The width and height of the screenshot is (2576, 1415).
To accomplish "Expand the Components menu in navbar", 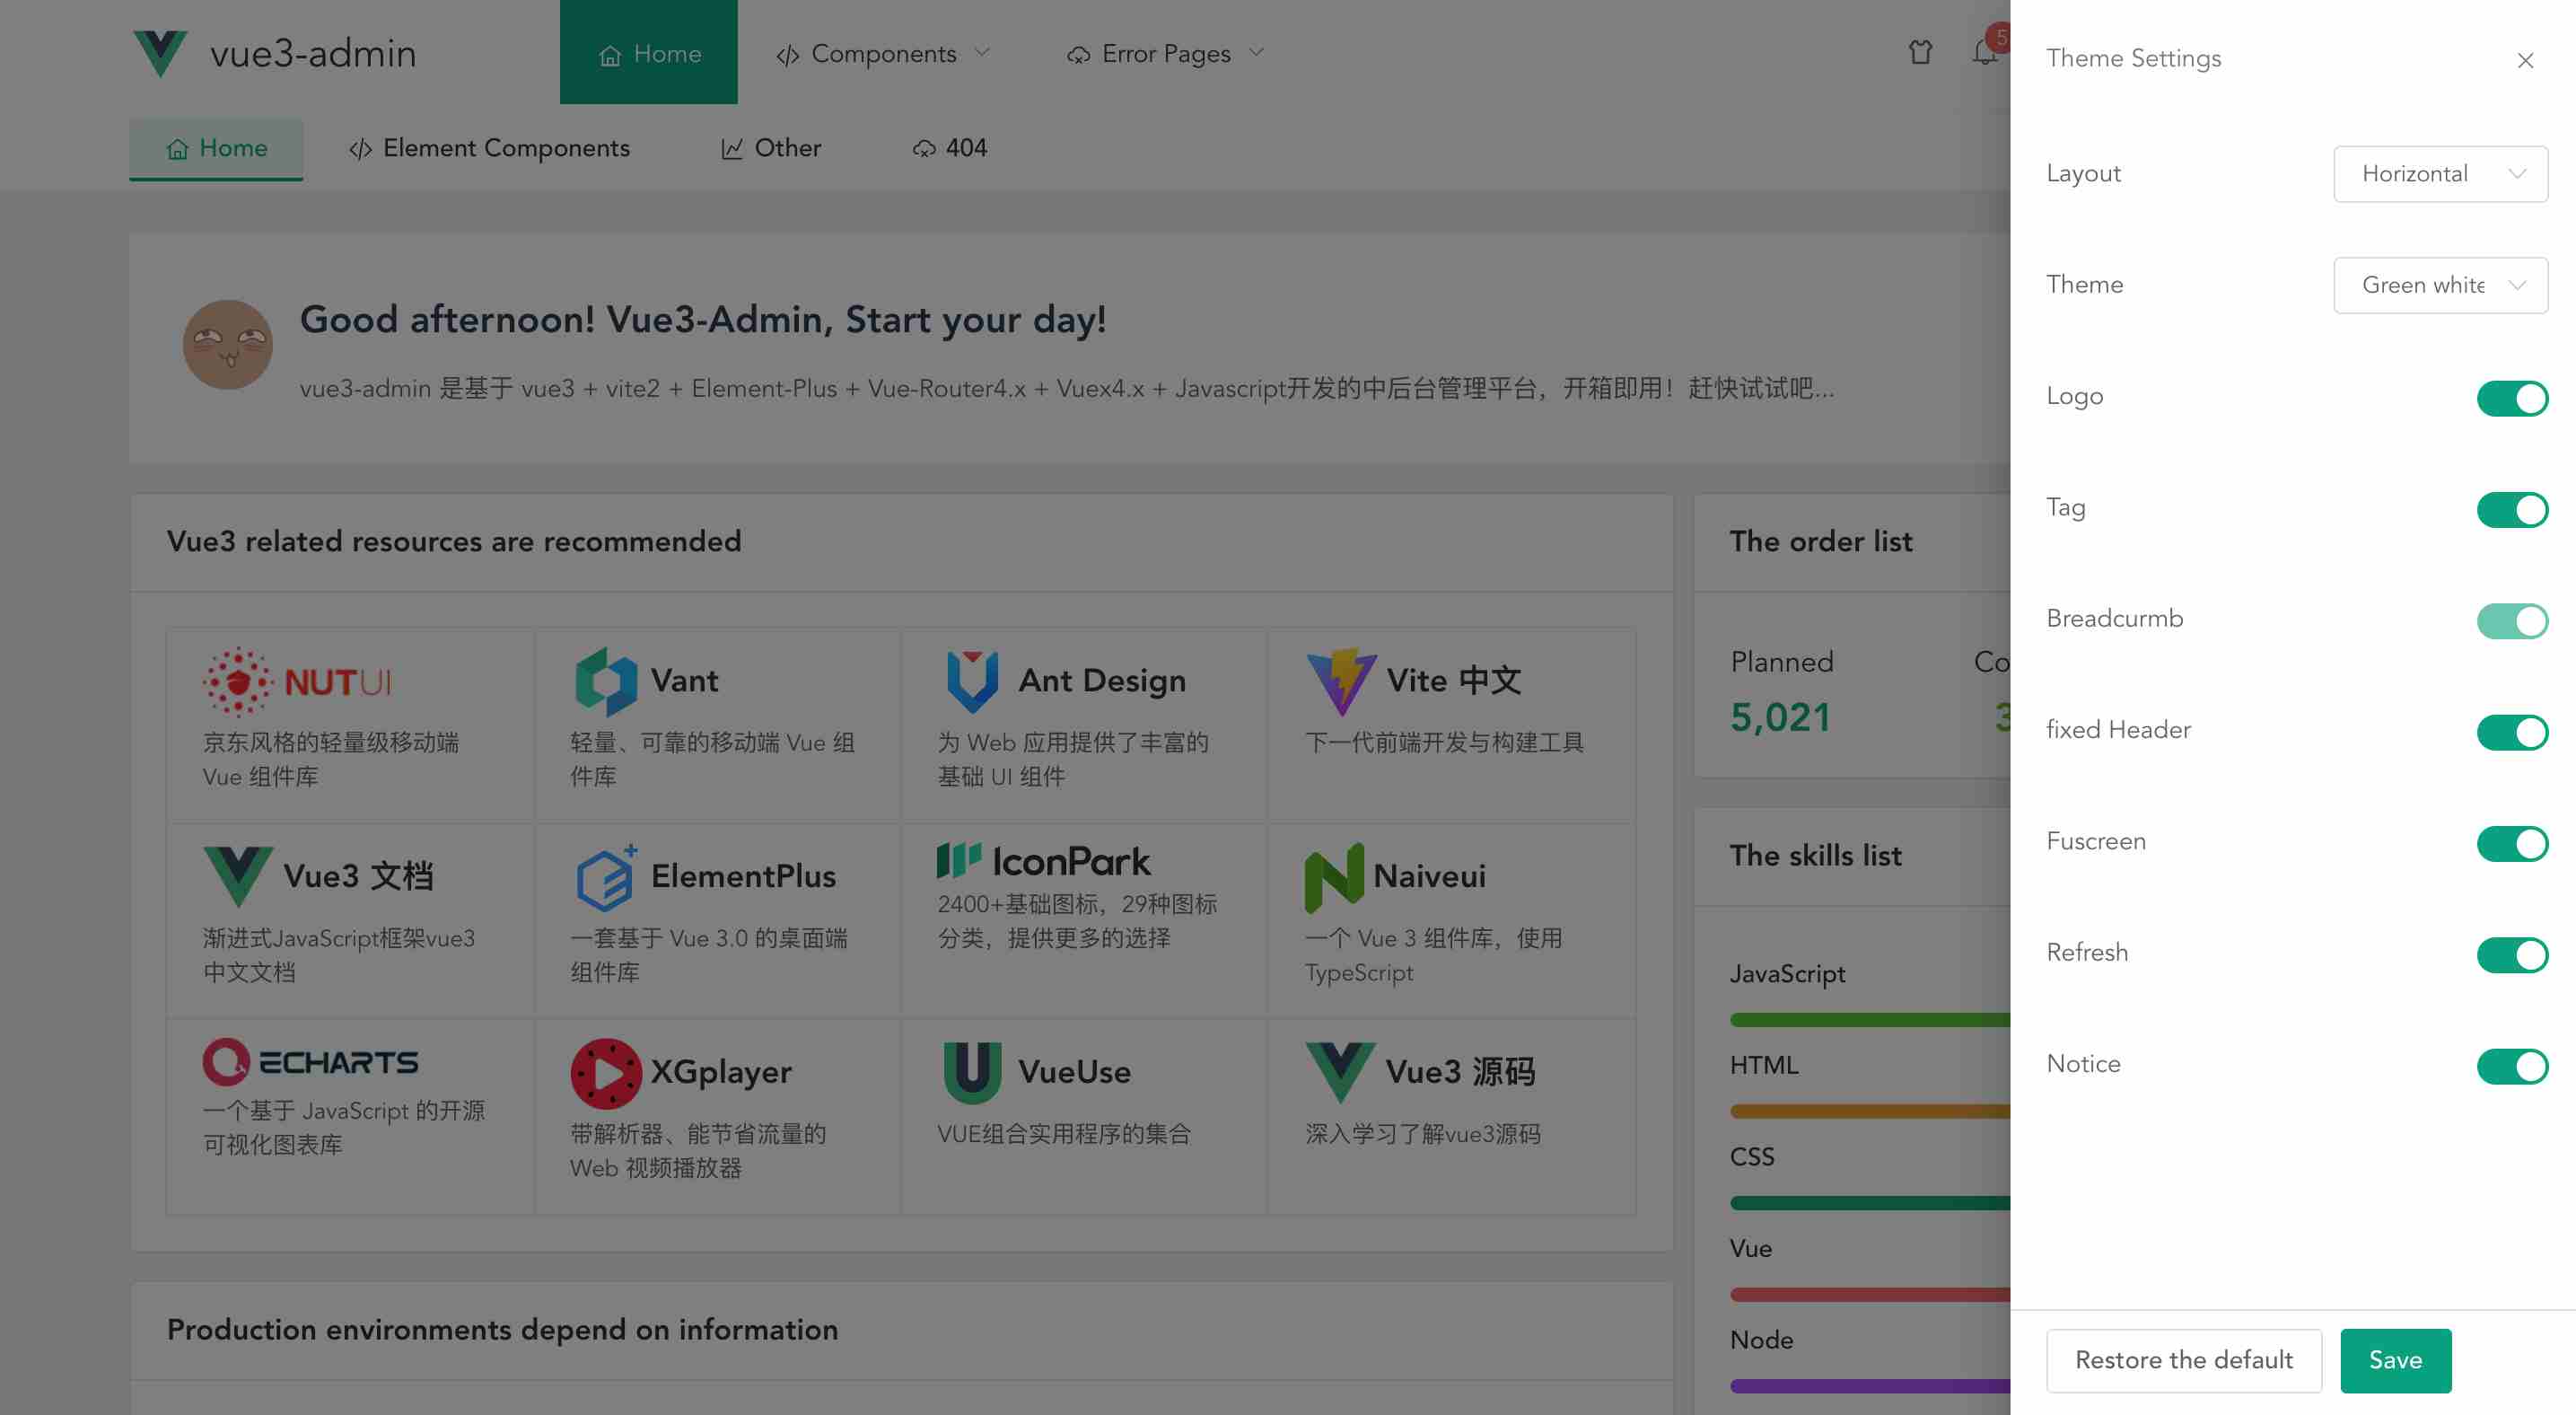I will 883,53.
